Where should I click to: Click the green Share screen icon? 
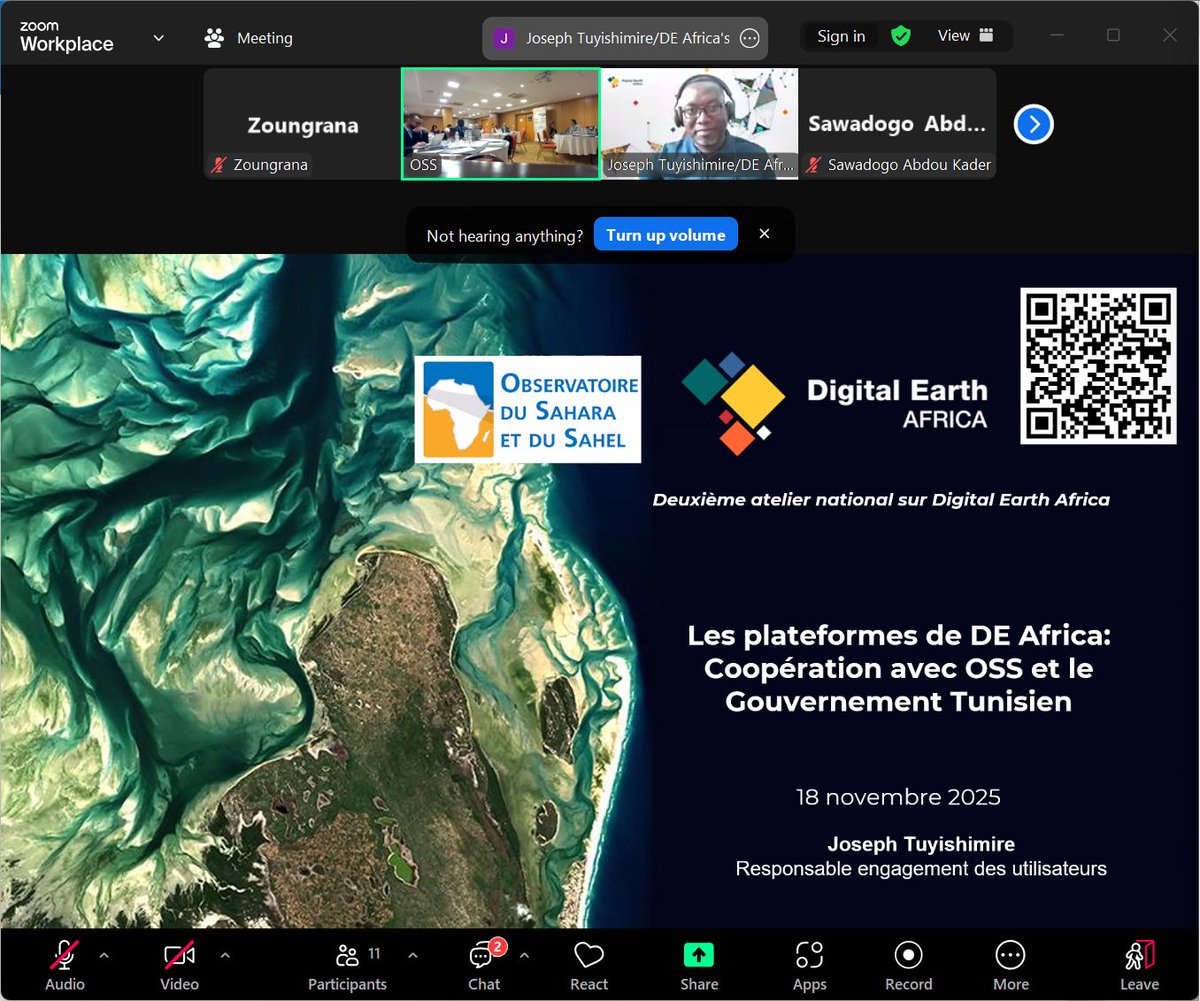[x=698, y=955]
